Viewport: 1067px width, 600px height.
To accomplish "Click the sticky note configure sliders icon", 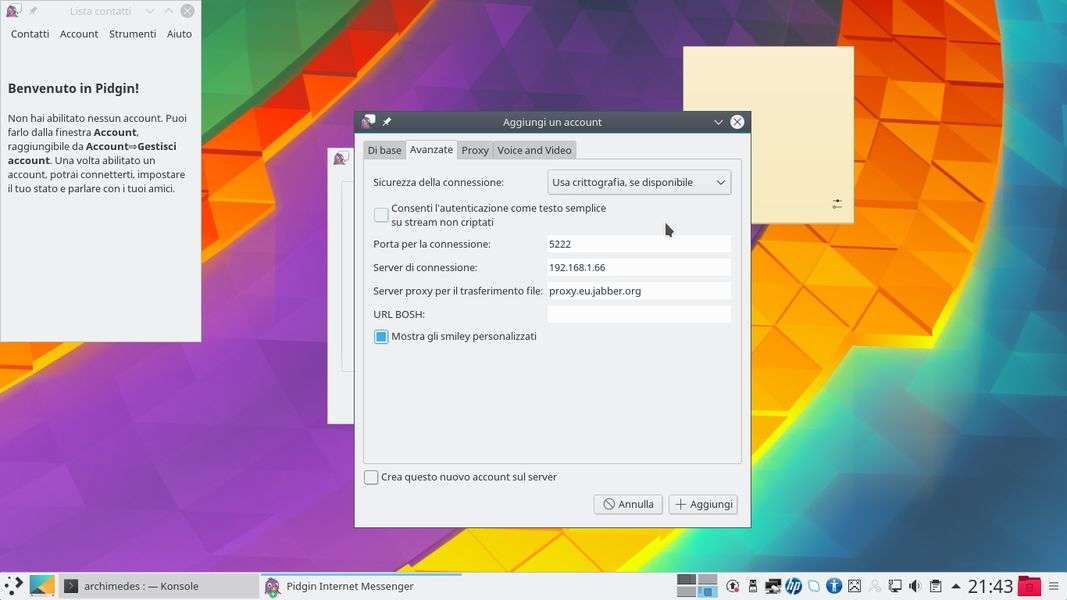I will pos(837,204).
